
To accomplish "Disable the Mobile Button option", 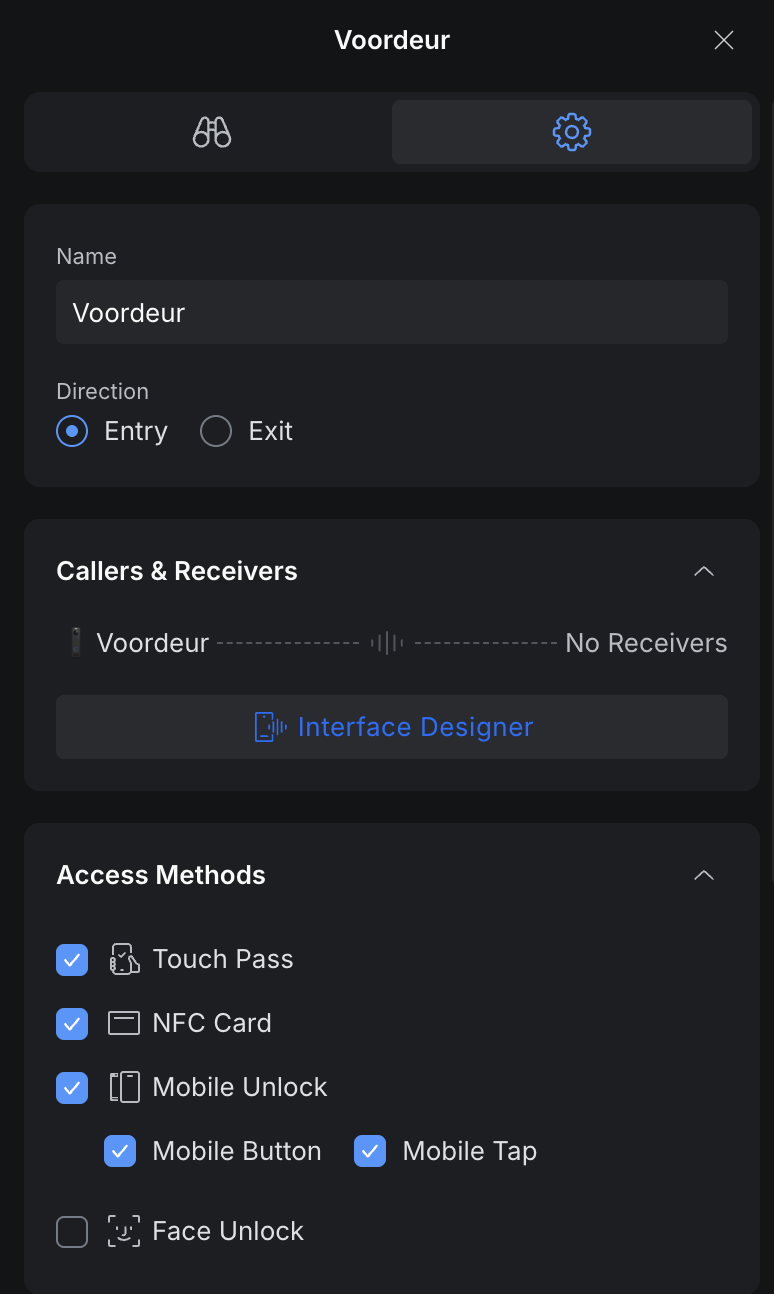I will [120, 1152].
